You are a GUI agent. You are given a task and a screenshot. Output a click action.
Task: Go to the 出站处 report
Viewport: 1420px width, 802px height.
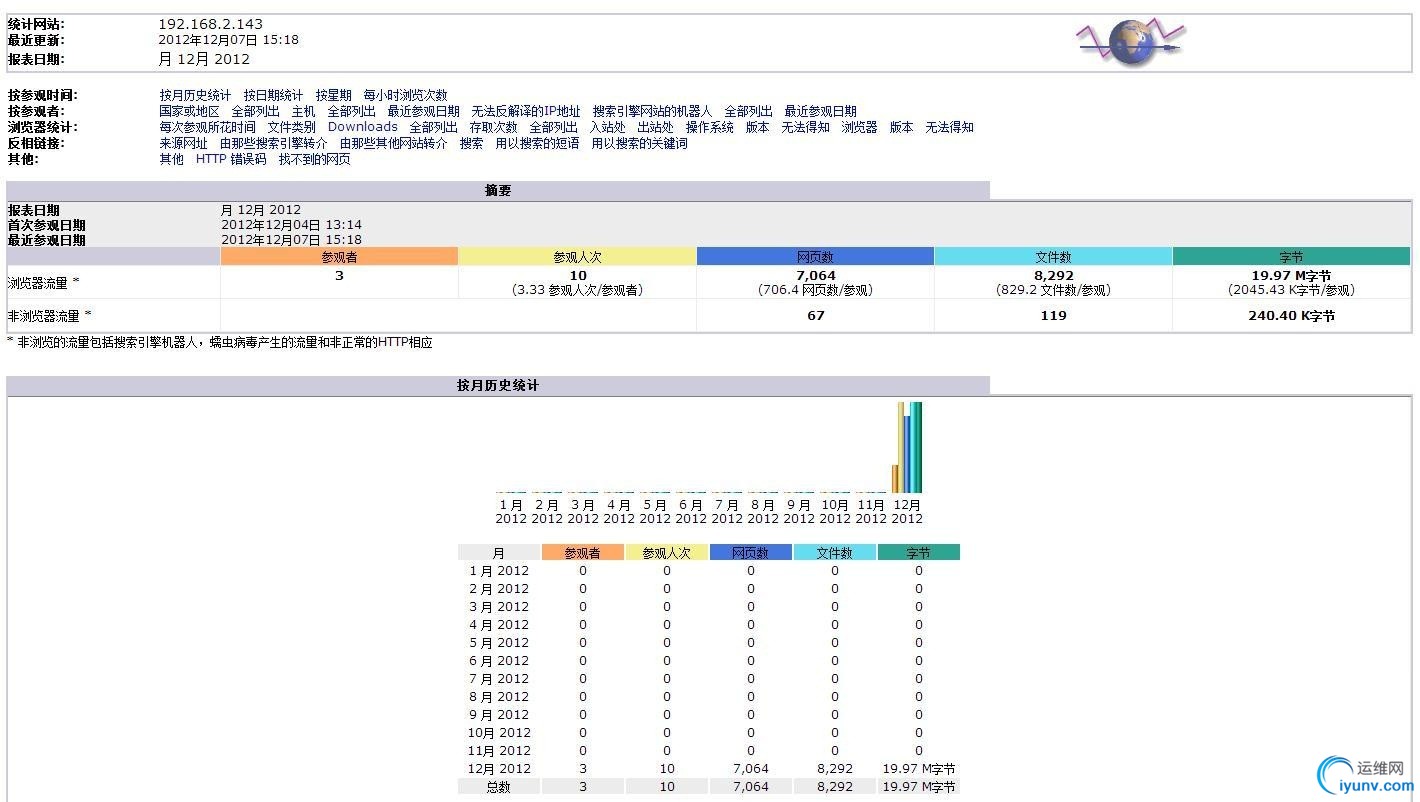[x=655, y=127]
